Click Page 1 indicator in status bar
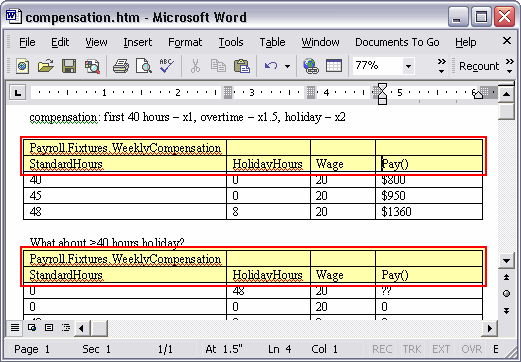 point(32,349)
